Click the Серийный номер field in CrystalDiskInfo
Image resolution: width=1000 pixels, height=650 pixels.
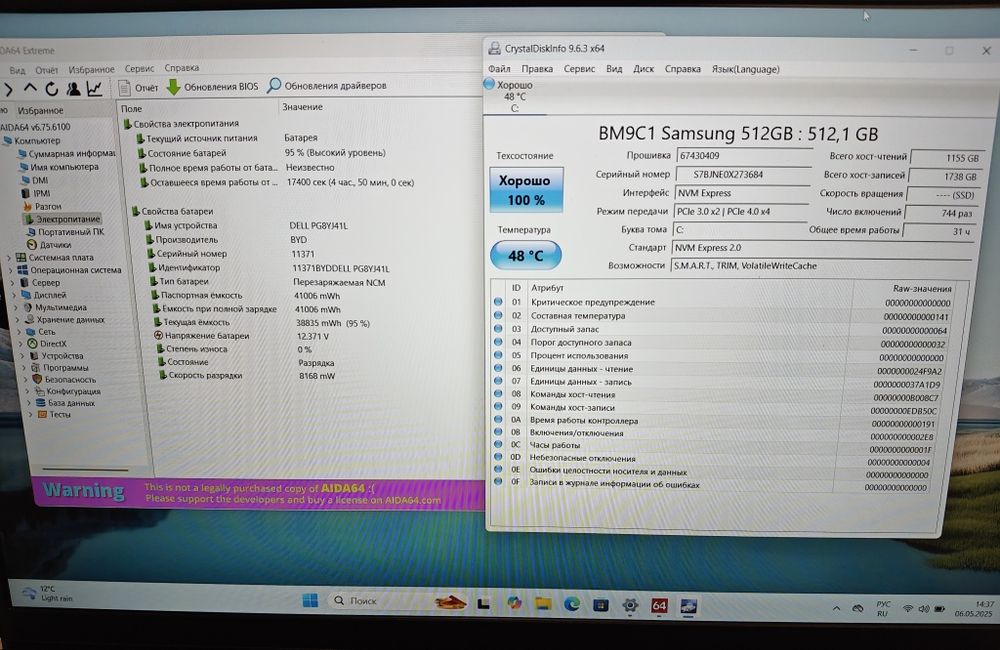pos(743,174)
